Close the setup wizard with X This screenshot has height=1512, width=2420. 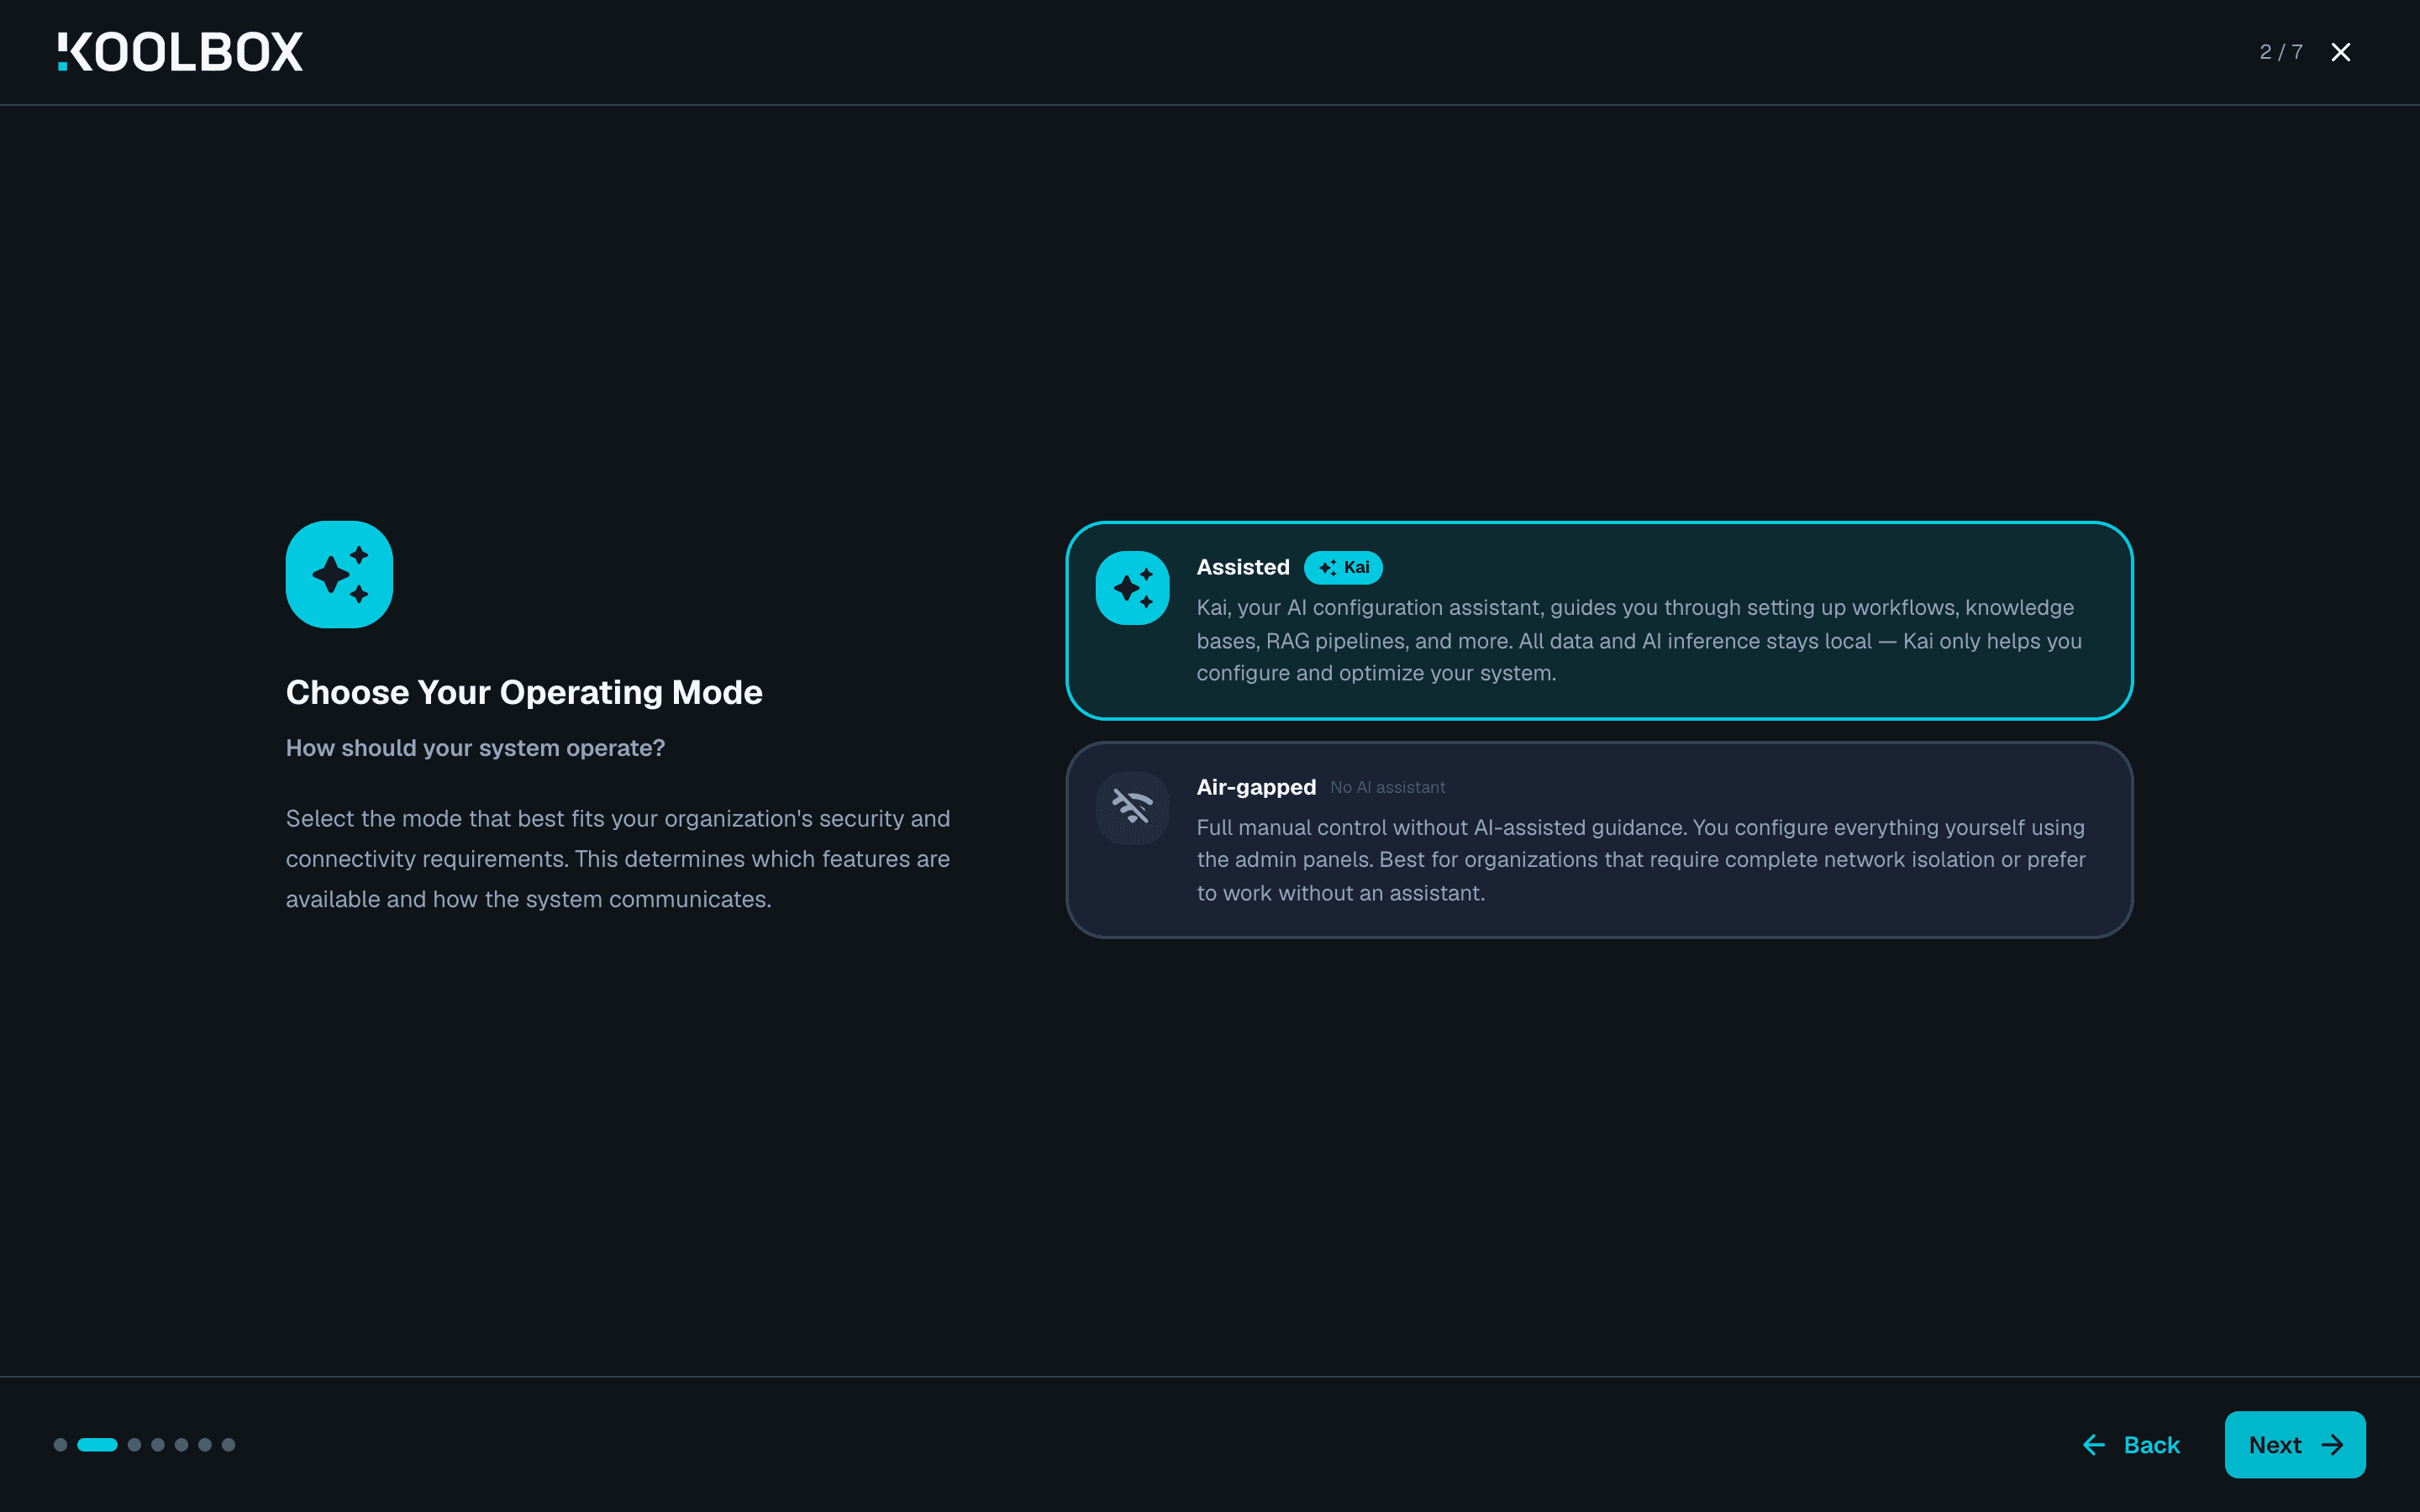click(x=2340, y=52)
